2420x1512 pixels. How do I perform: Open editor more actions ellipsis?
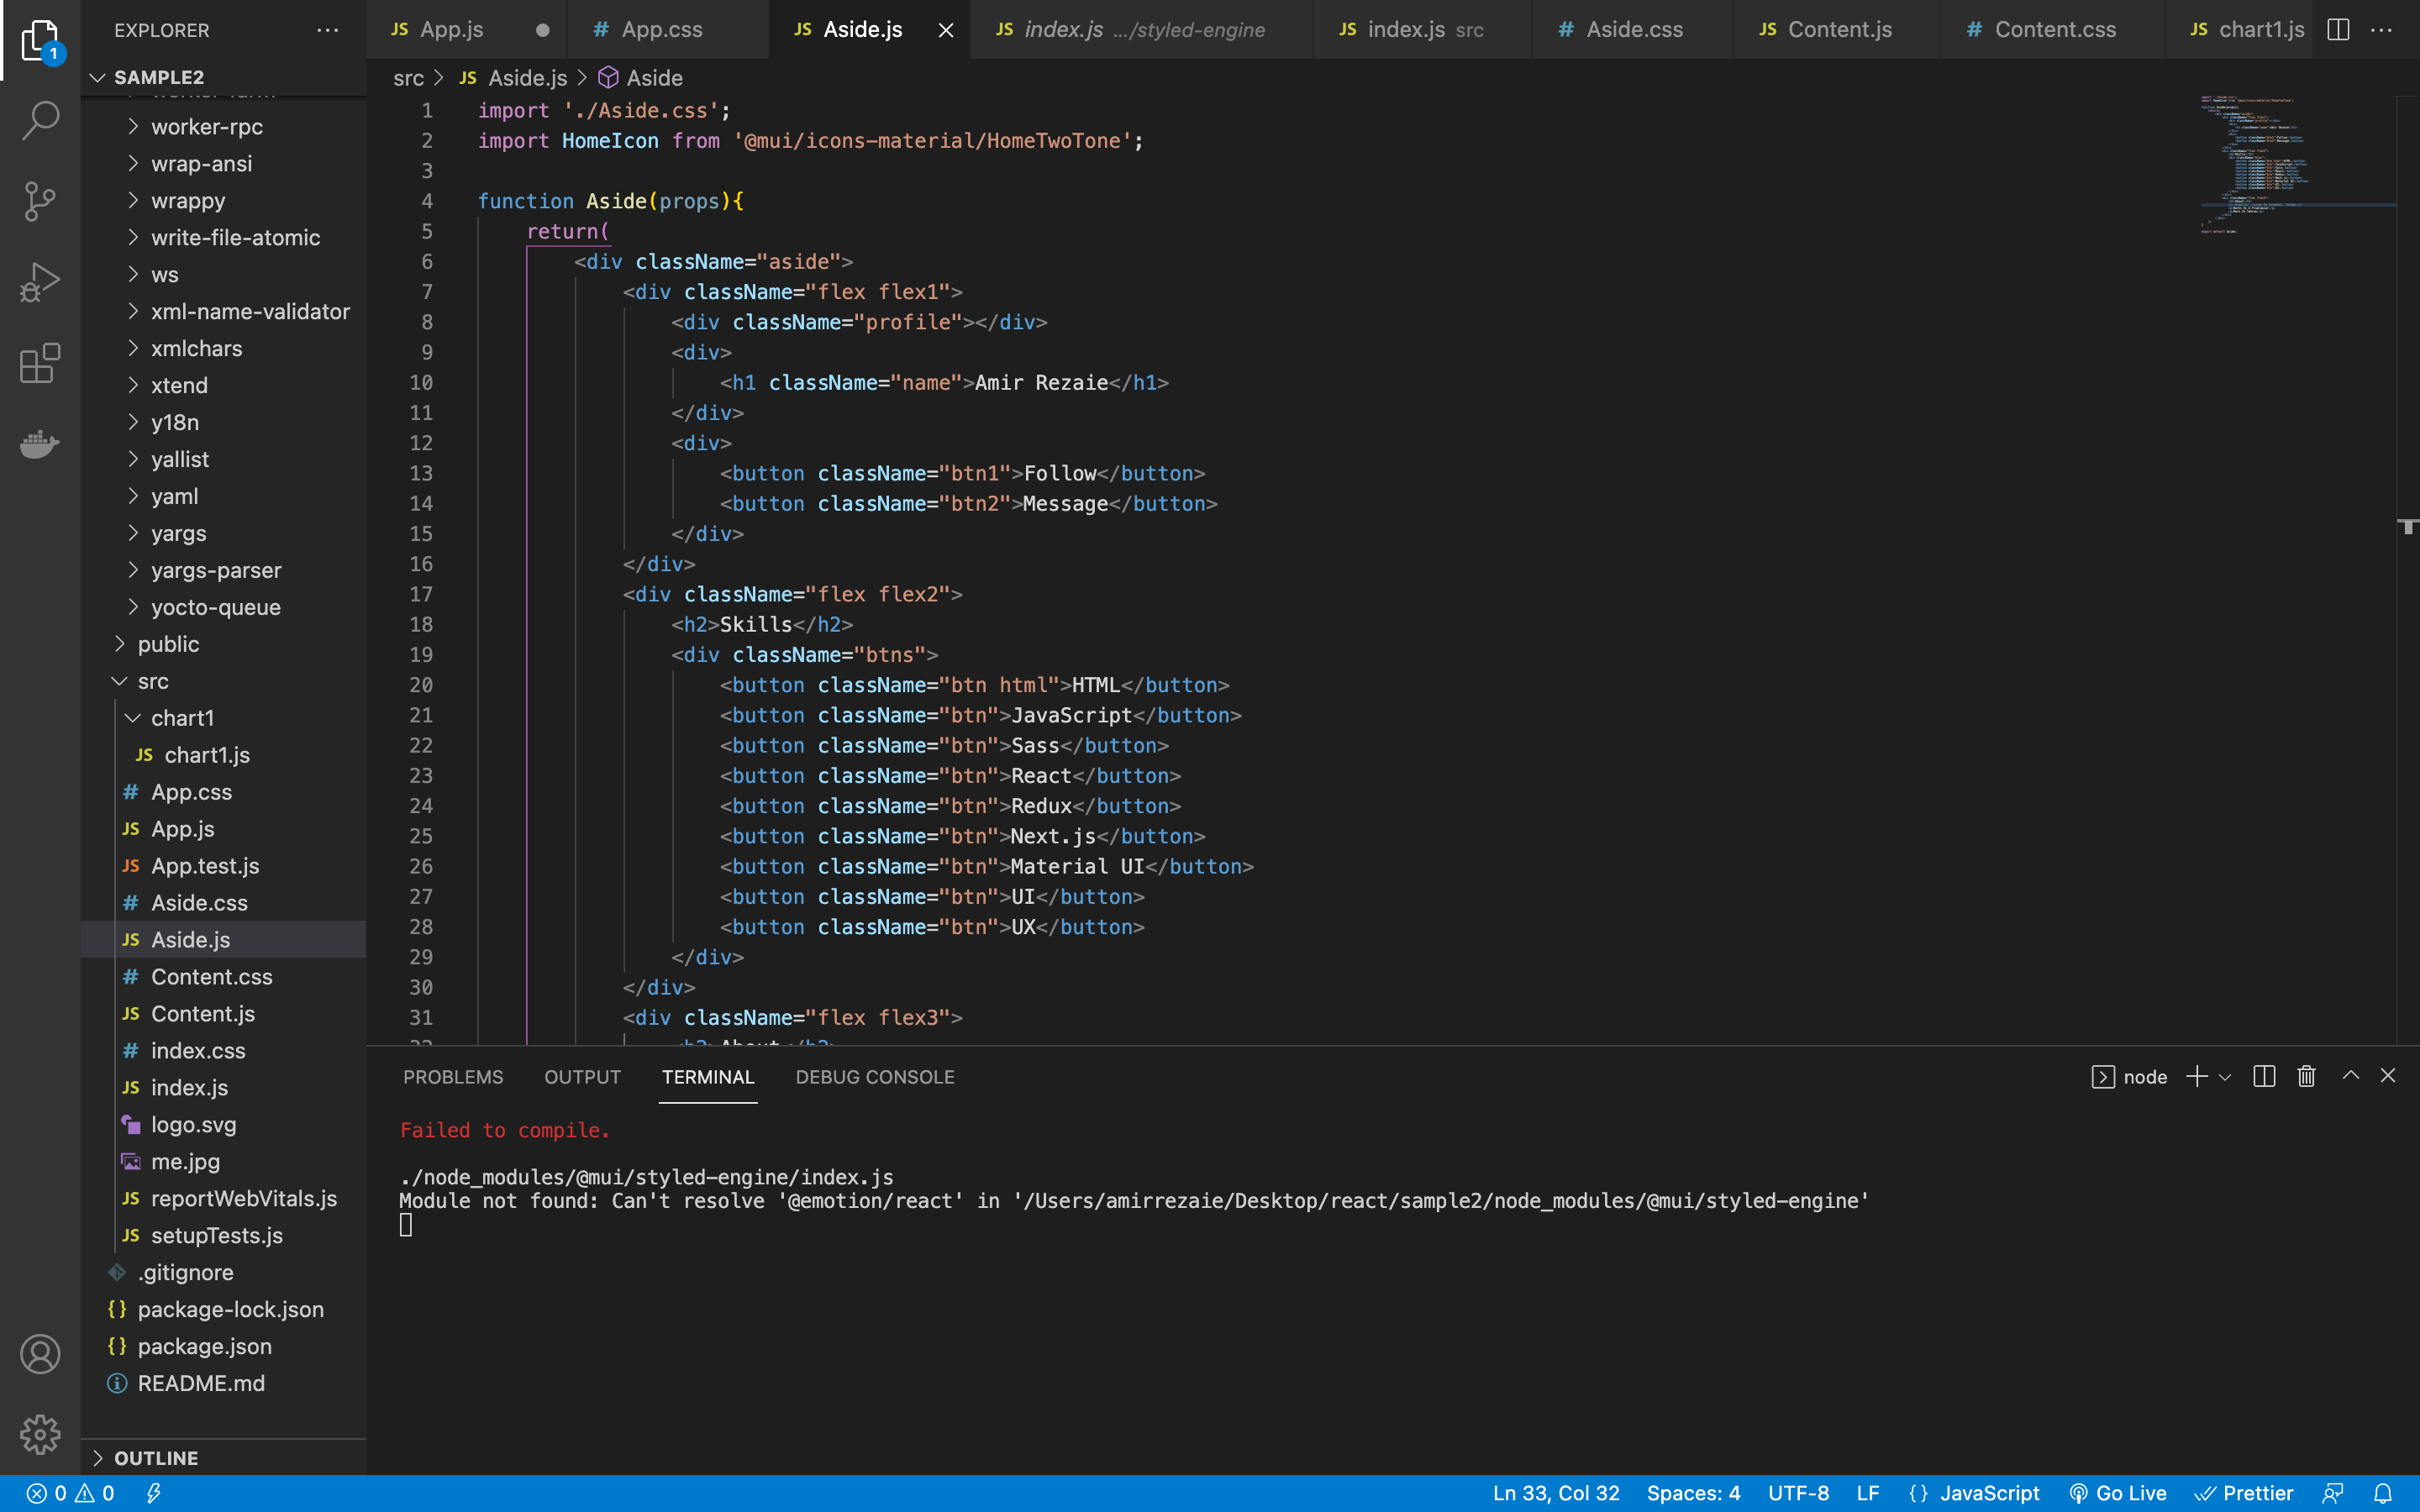(2382, 30)
